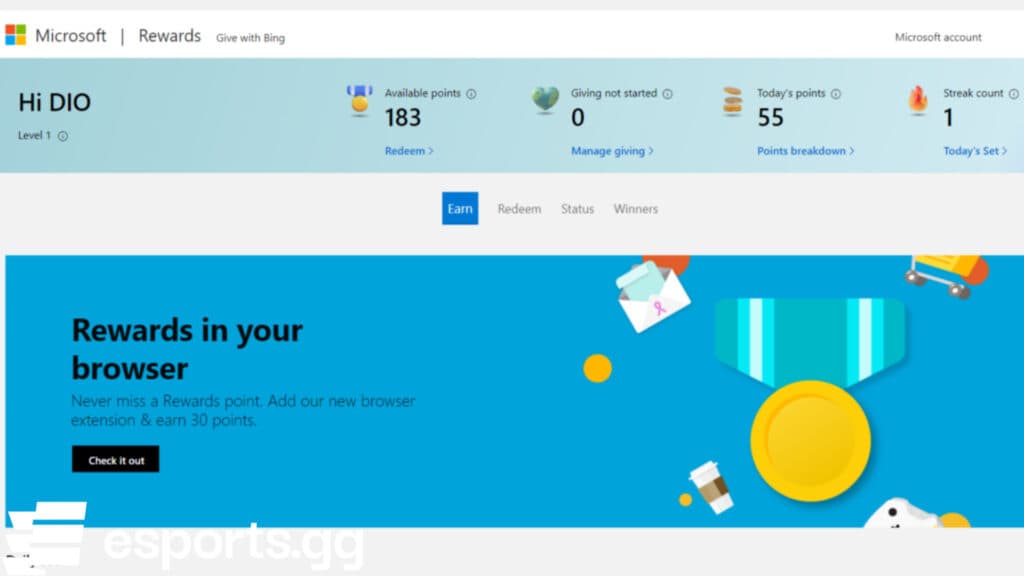Open Manage giving

coord(608,150)
